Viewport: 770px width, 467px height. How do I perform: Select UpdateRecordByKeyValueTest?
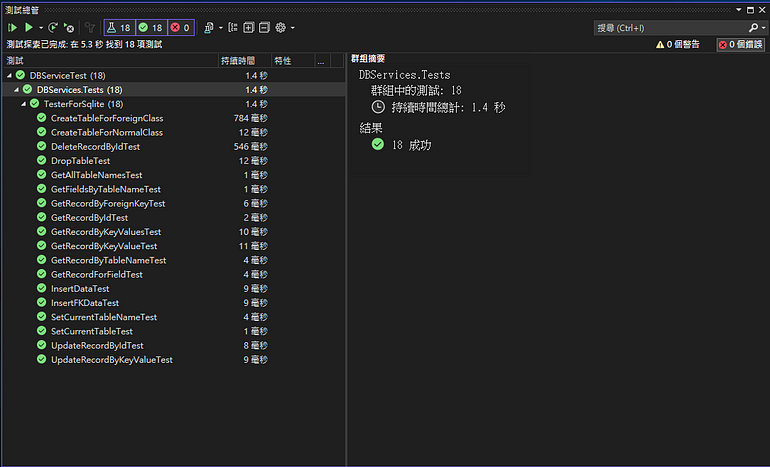click(x=111, y=360)
